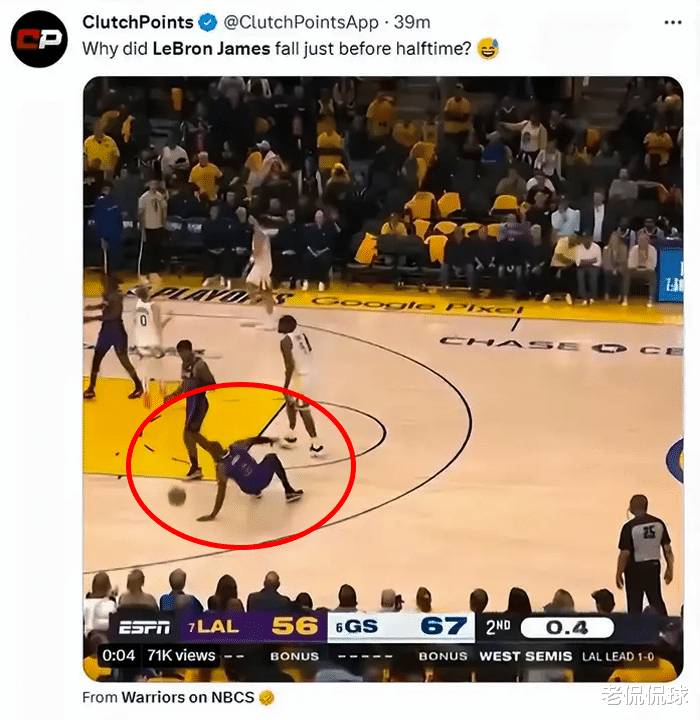Image resolution: width=700 pixels, height=720 pixels.
Task: Click the LeBron James bold text
Action: (211, 48)
